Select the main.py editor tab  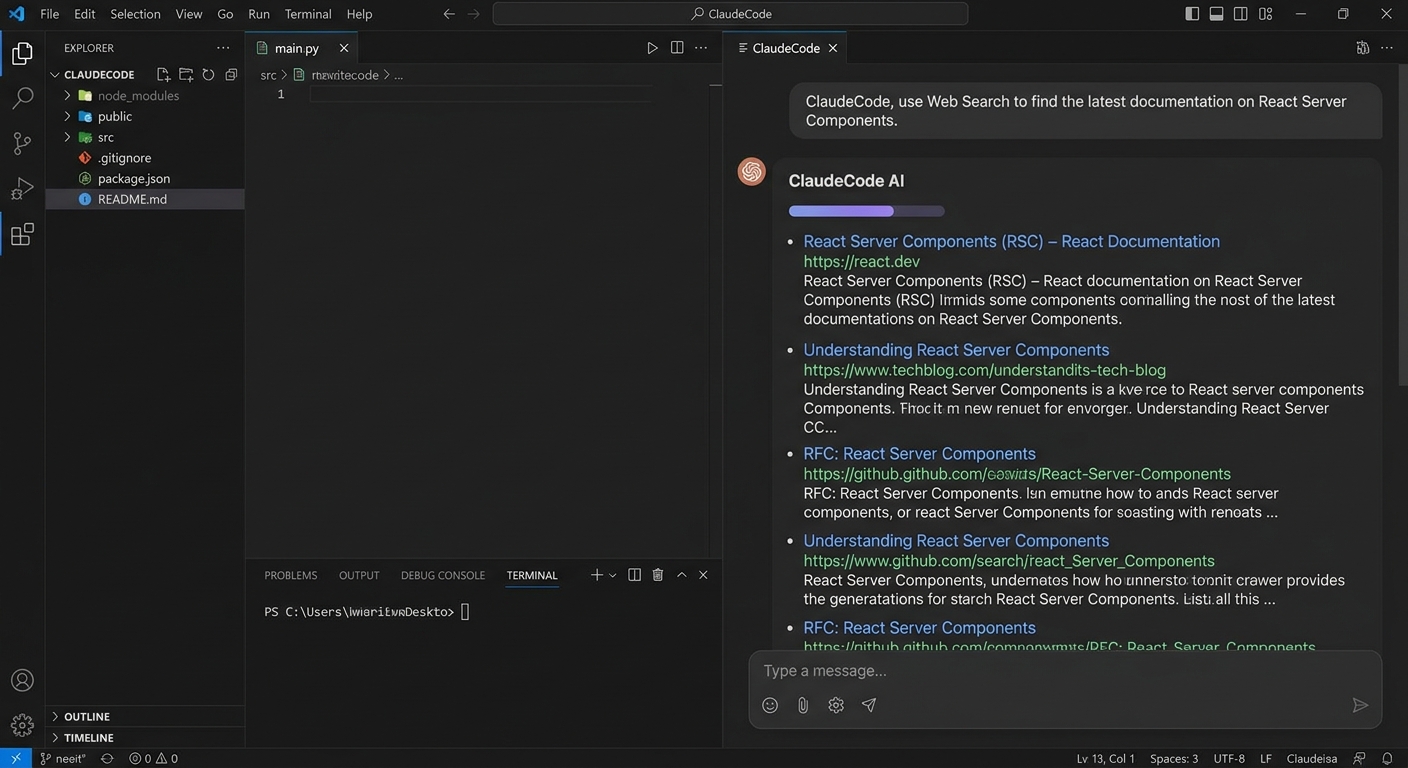pos(301,48)
